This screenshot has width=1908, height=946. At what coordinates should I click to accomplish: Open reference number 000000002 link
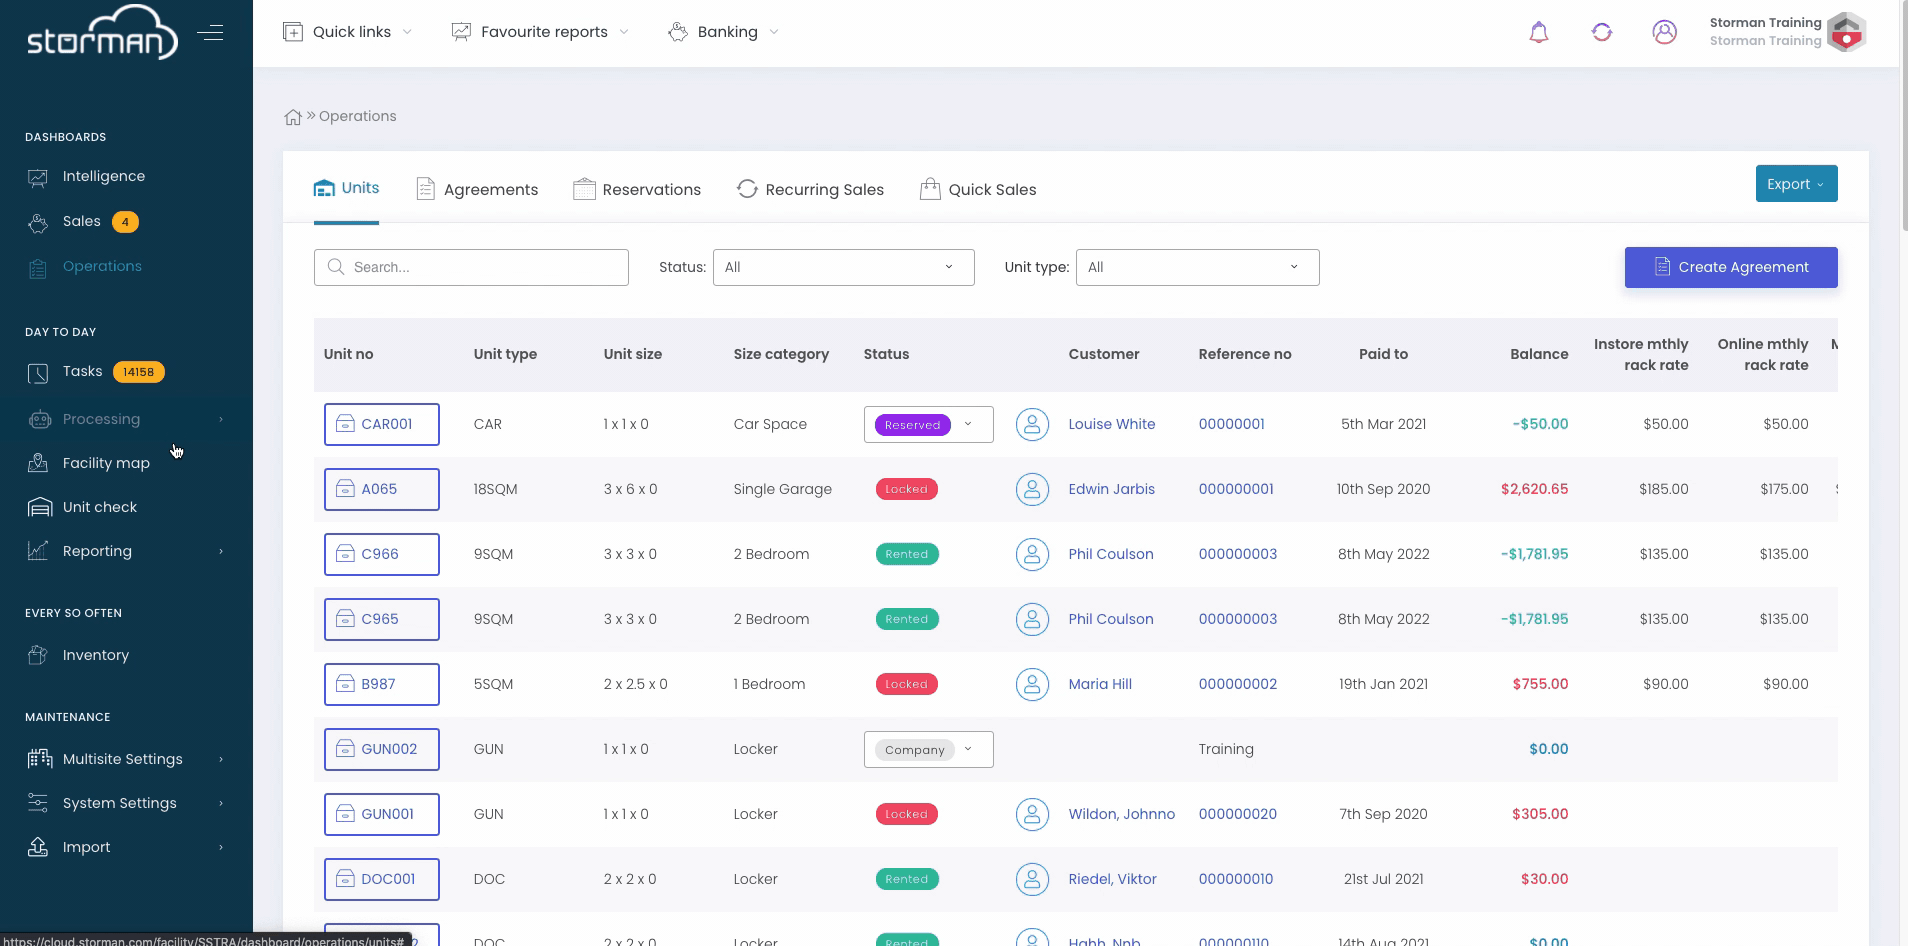[x=1237, y=684]
